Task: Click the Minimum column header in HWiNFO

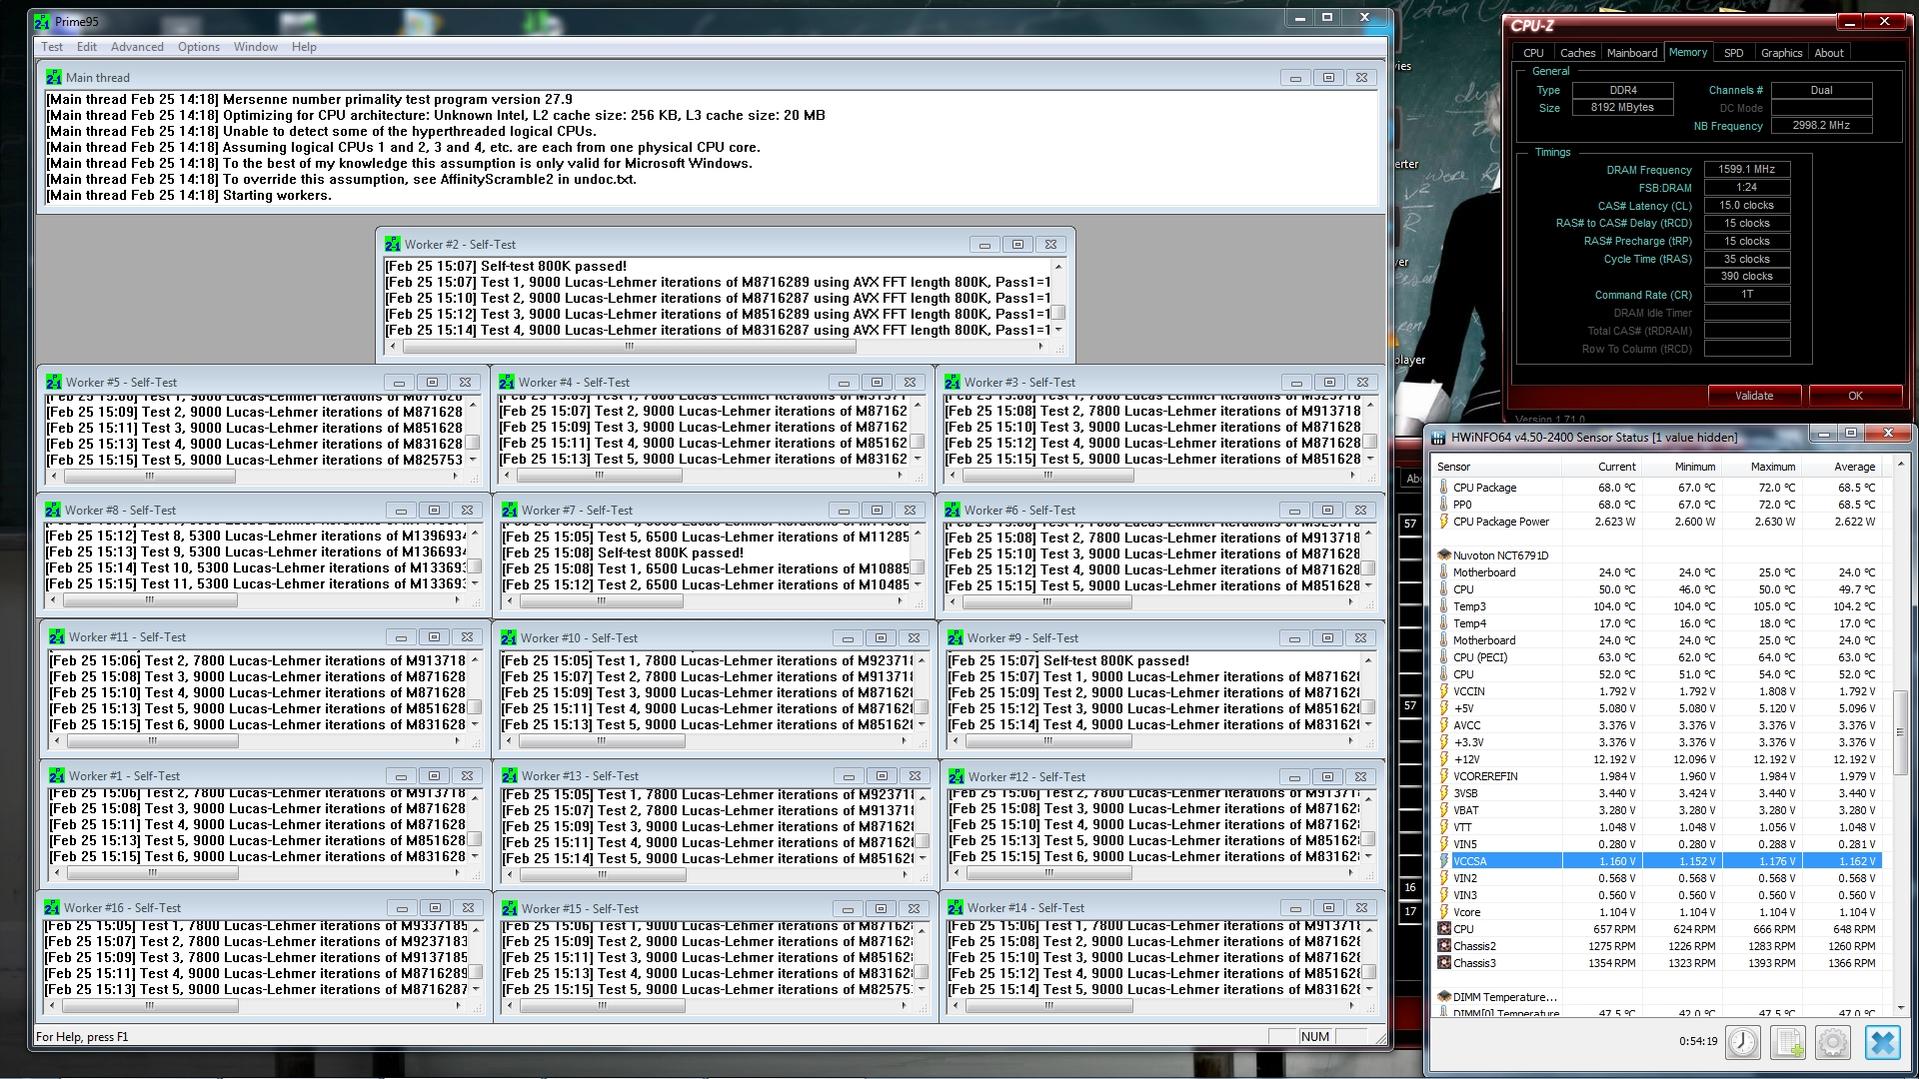Action: (1681, 467)
